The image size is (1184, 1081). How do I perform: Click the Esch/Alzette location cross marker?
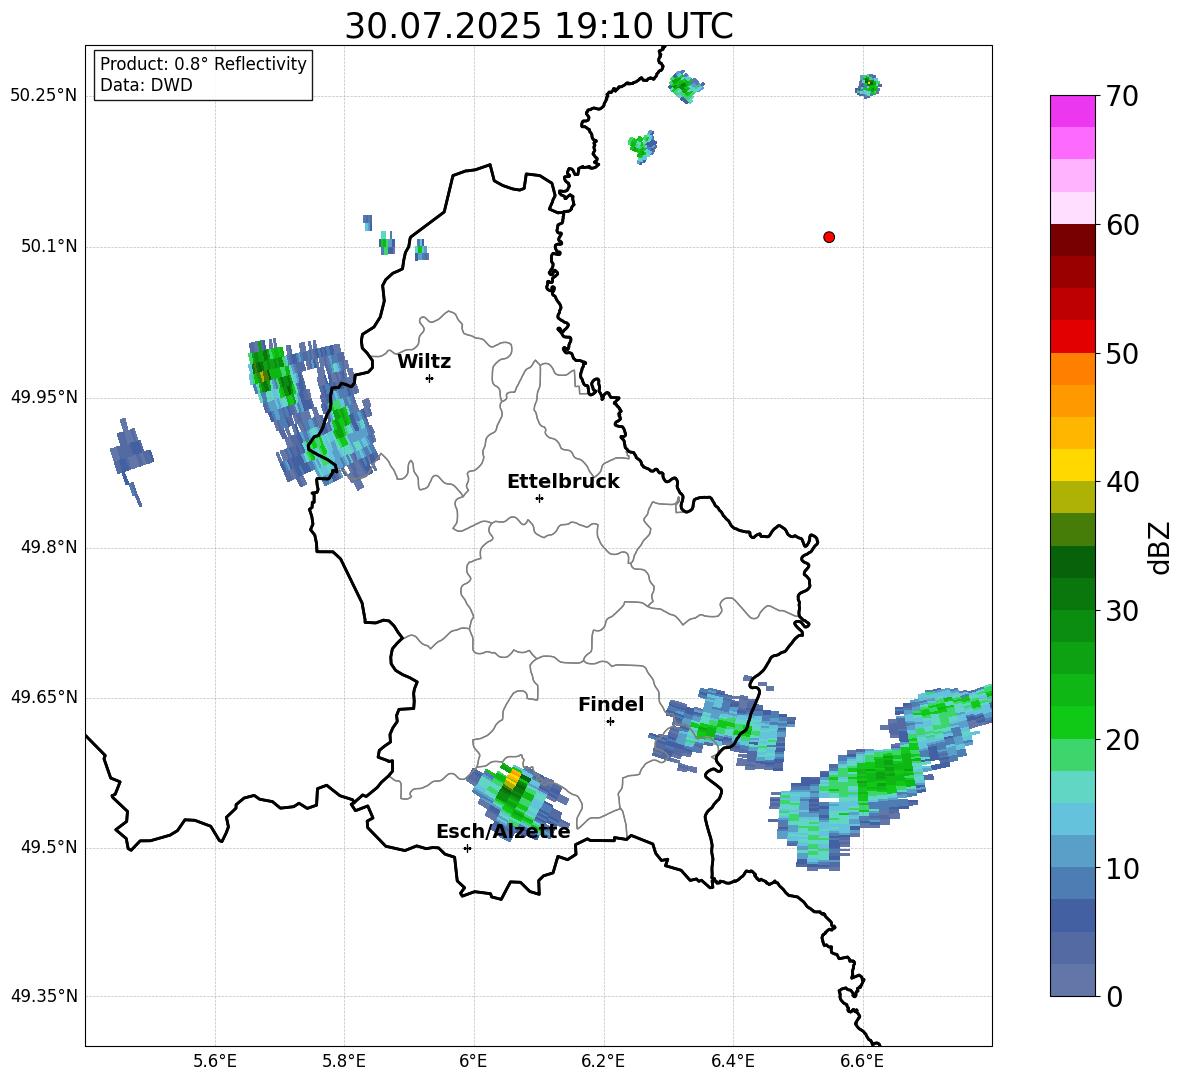pos(467,848)
